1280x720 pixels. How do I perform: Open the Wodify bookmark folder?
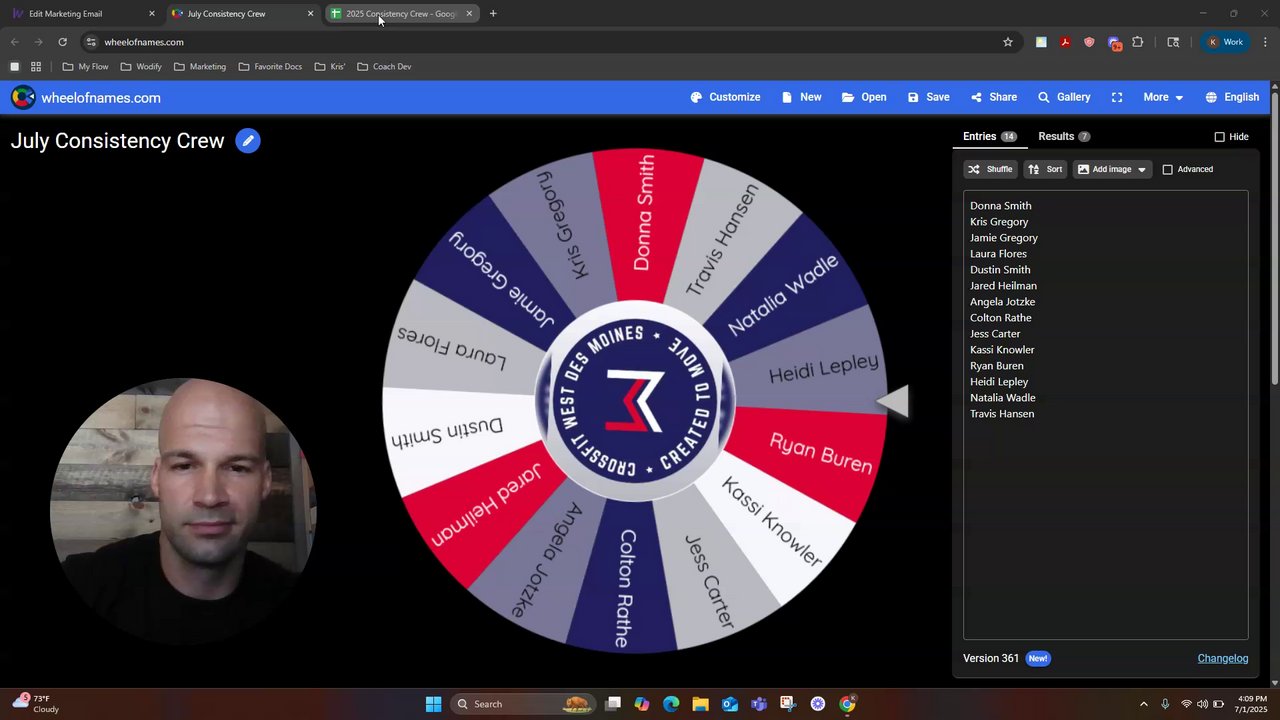tap(141, 67)
